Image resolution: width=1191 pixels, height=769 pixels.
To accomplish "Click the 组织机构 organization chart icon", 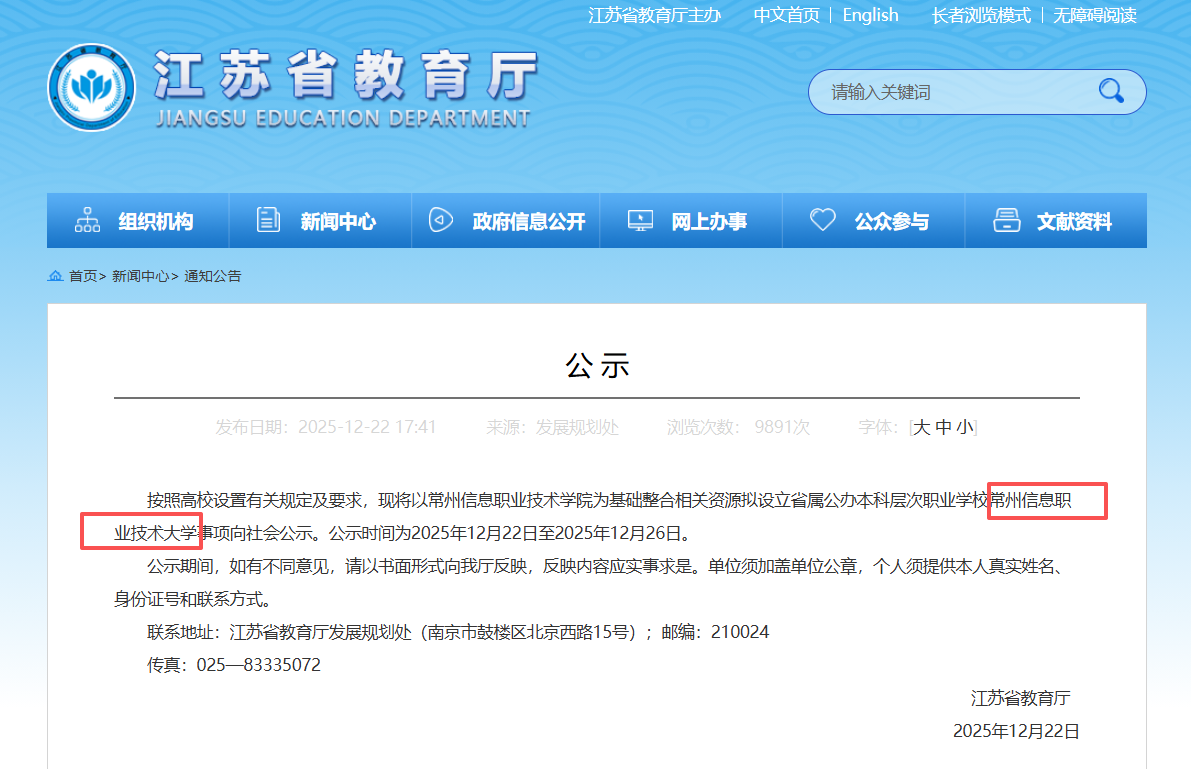I will tap(88, 218).
